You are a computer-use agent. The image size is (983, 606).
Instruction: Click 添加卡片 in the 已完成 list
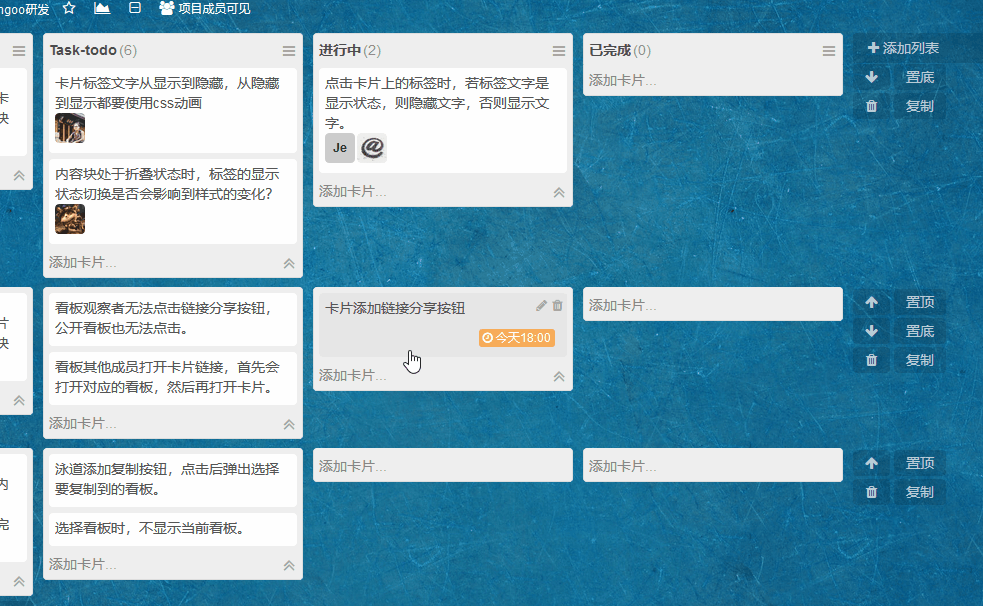pyautogui.click(x=622, y=80)
